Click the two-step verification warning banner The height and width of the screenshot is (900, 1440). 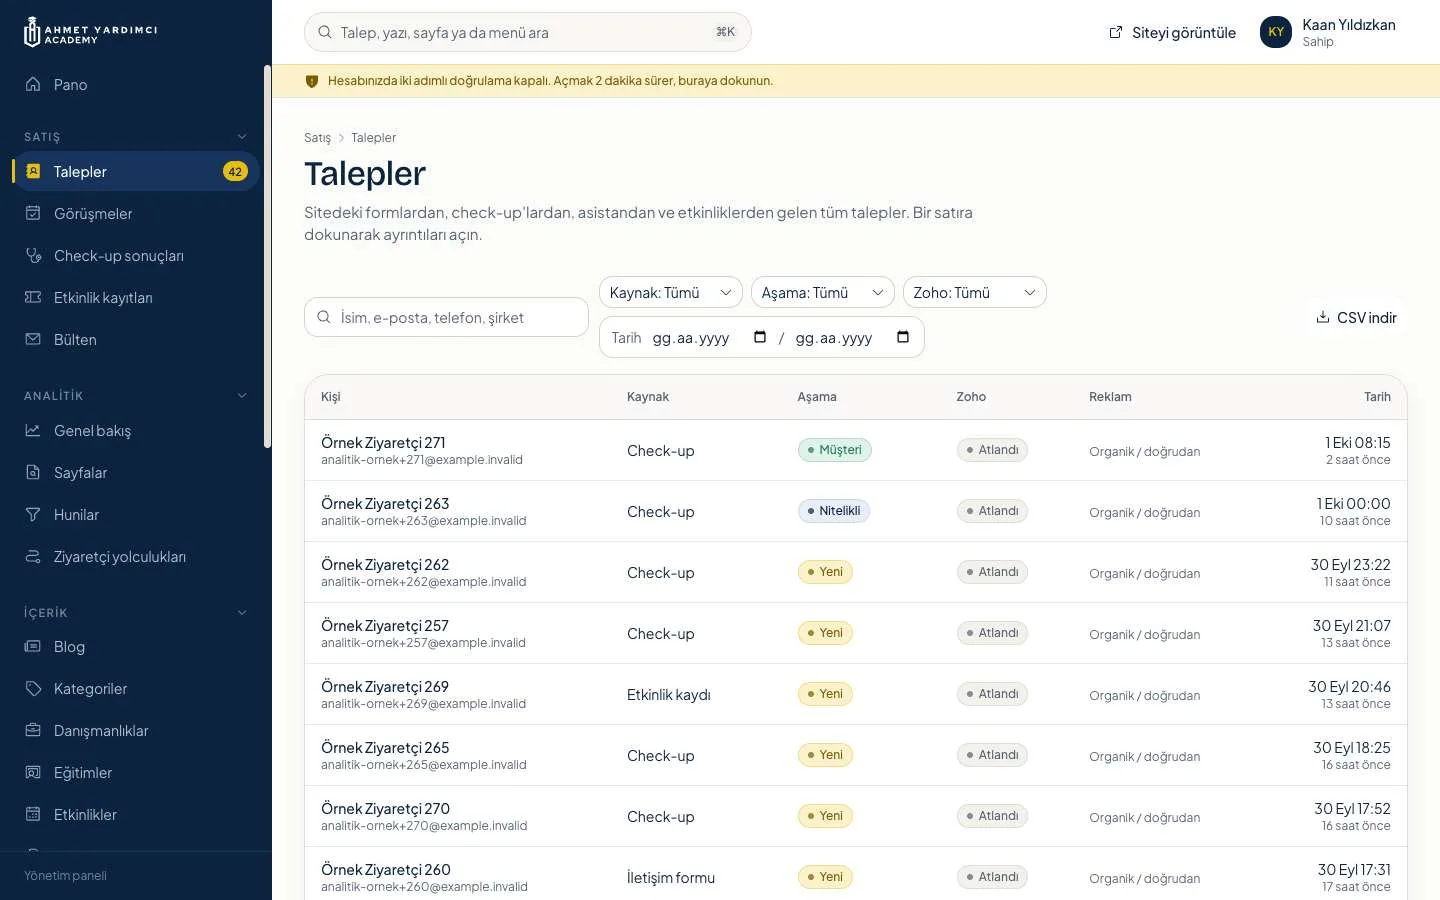tap(856, 81)
